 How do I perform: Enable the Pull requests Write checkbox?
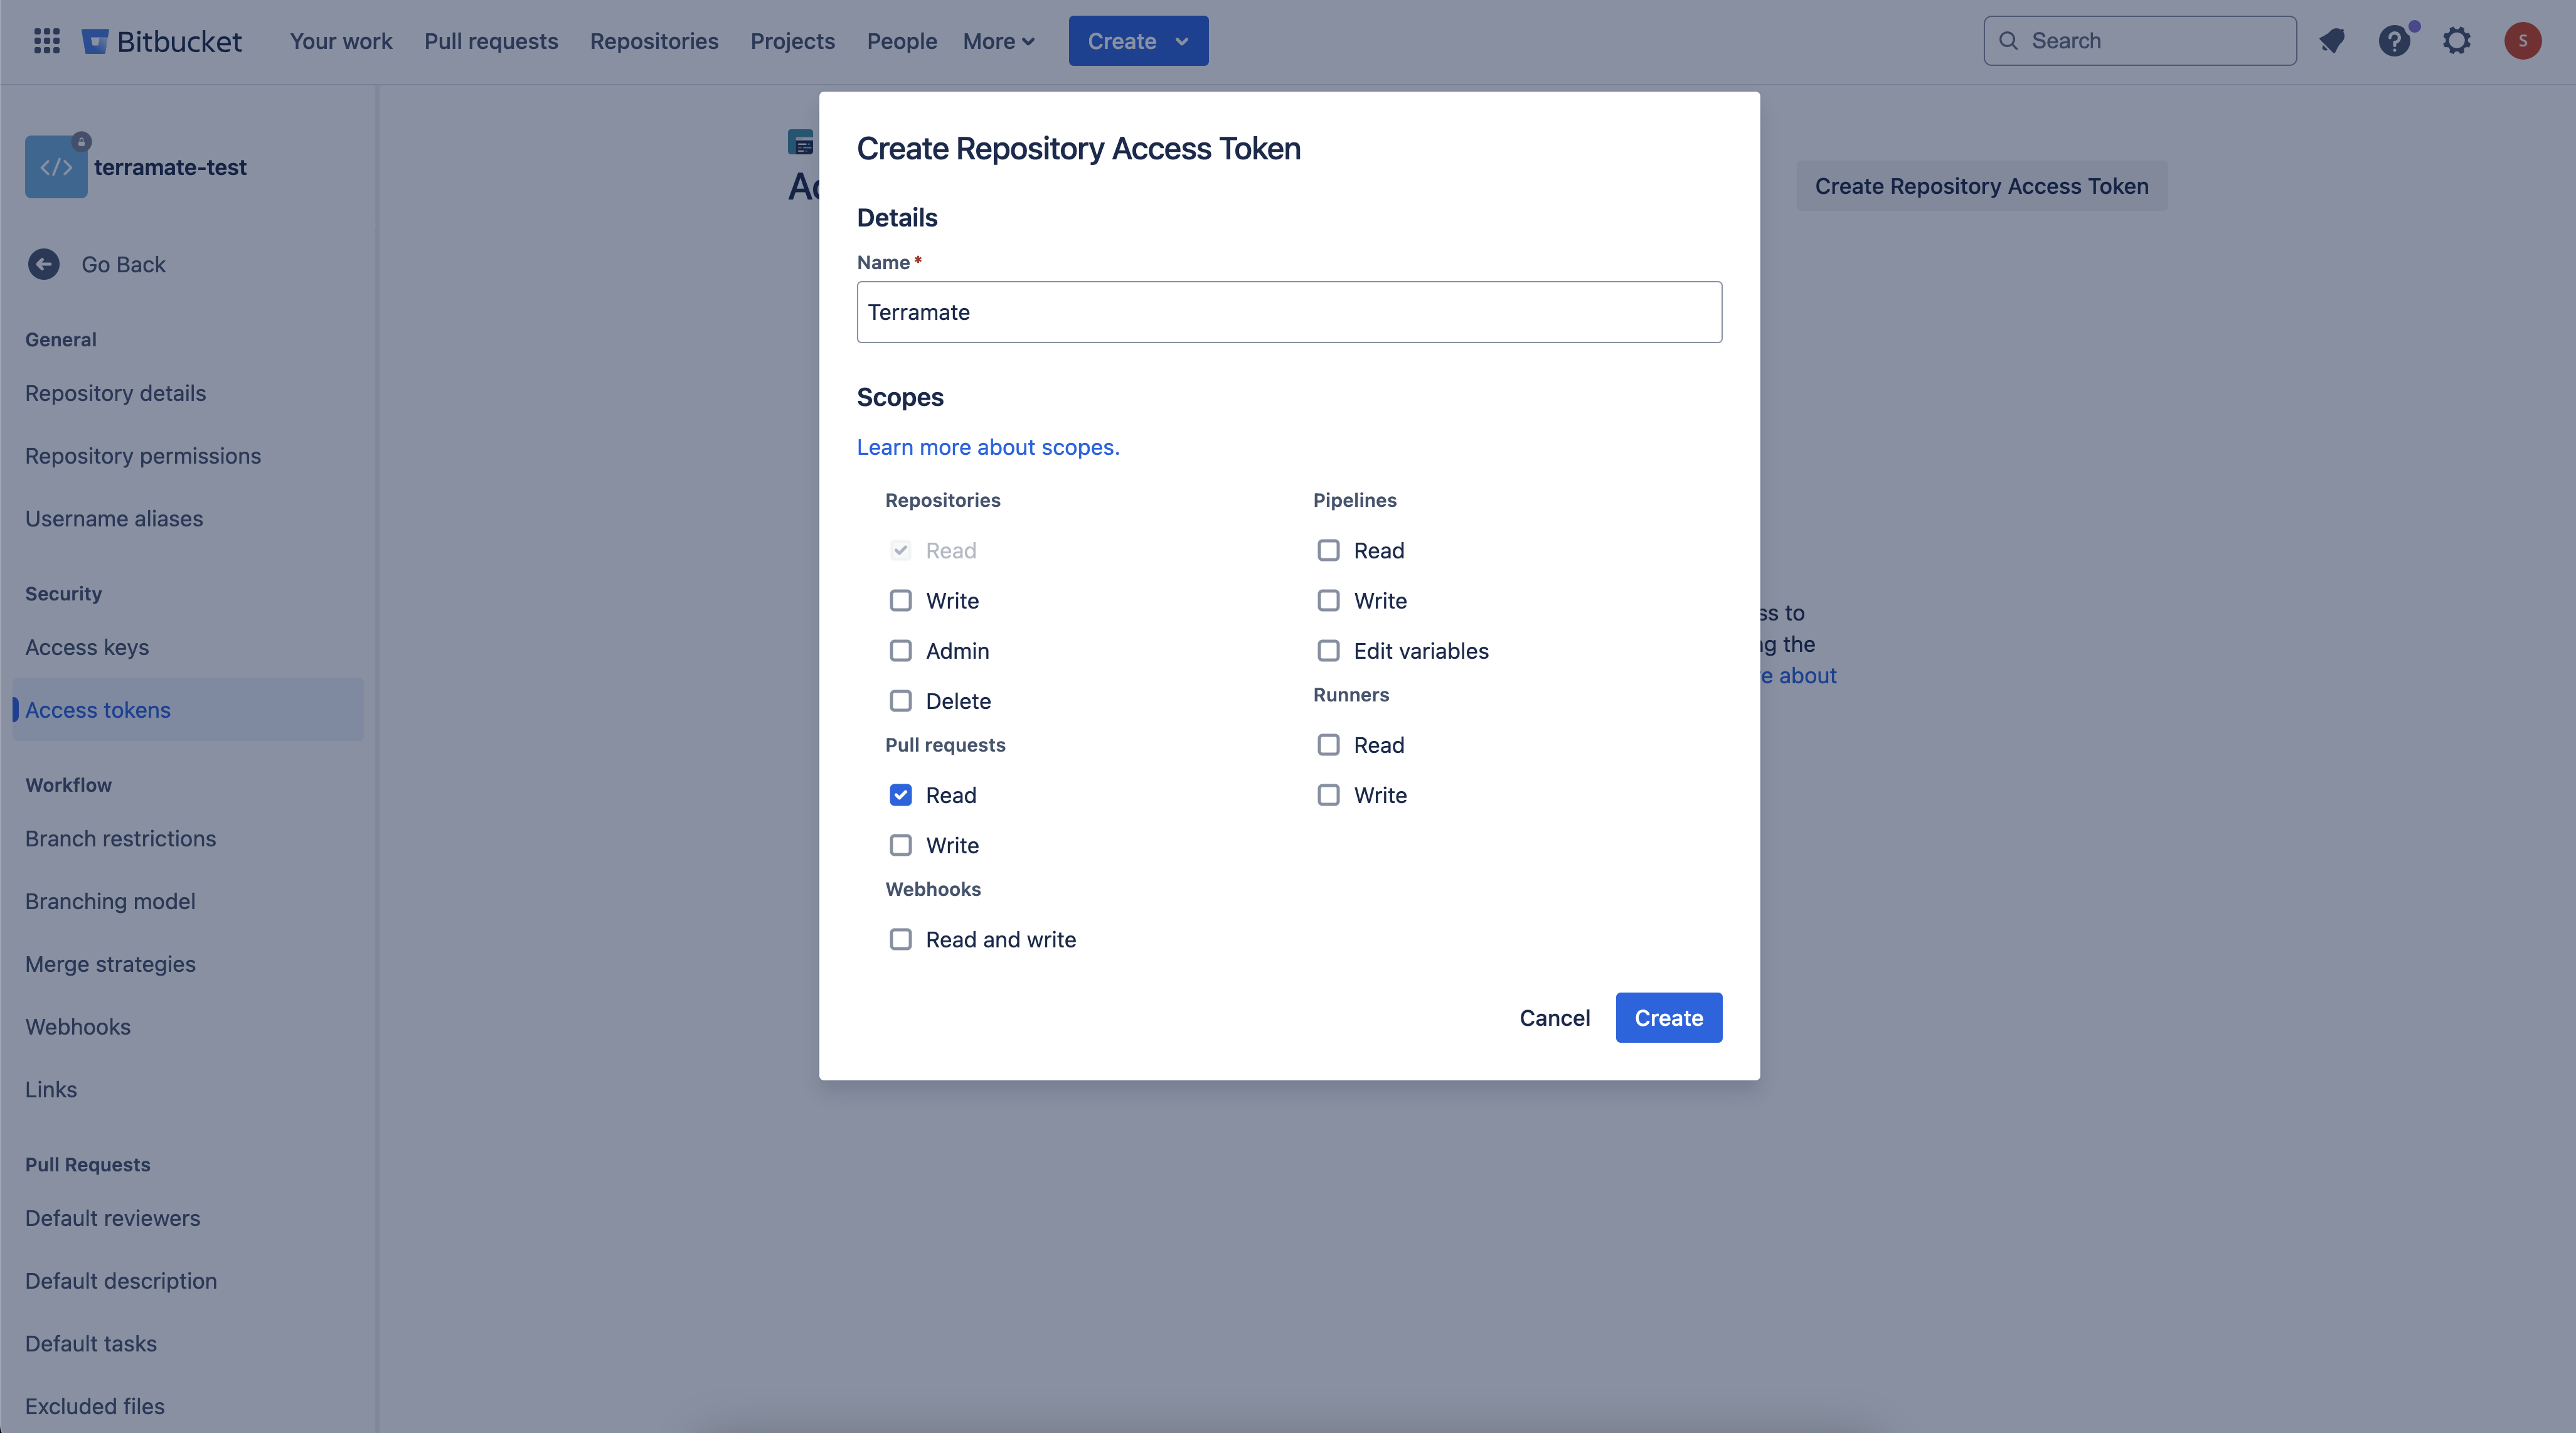[x=898, y=845]
